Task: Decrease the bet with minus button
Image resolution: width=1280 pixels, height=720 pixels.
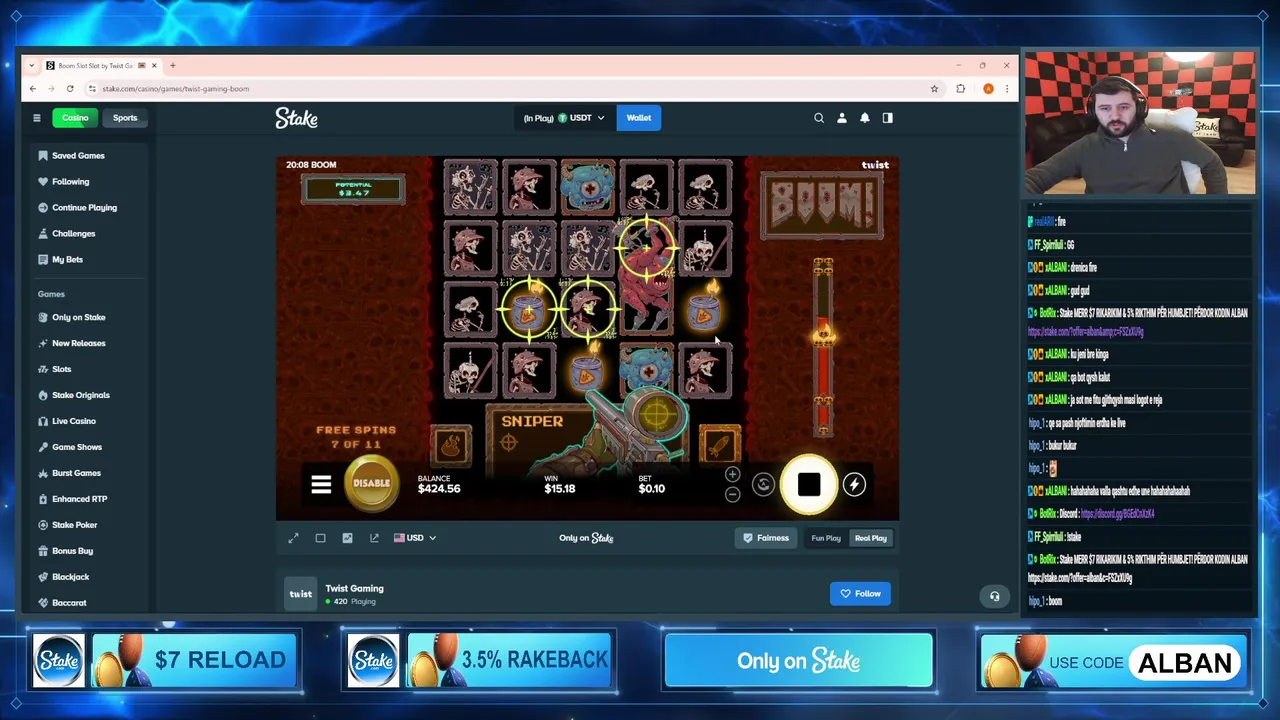Action: [732, 494]
